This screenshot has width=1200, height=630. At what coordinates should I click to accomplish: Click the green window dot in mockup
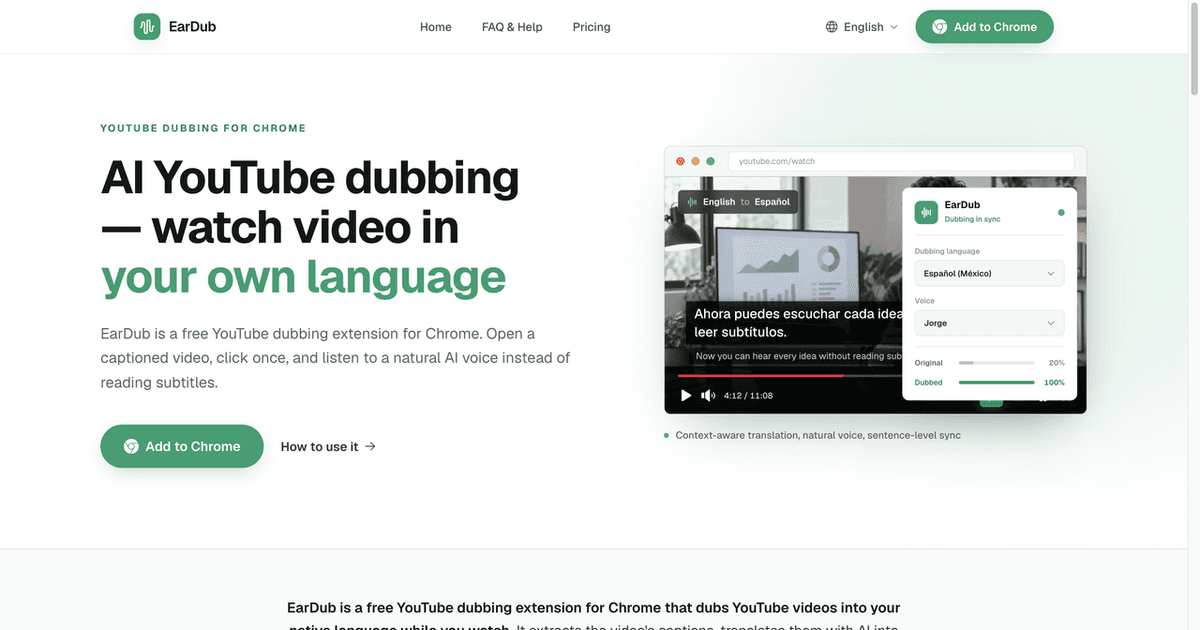point(710,161)
